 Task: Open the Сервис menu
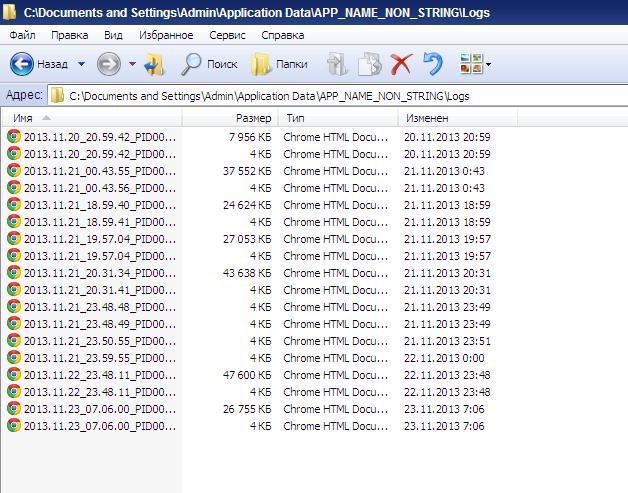[x=227, y=35]
